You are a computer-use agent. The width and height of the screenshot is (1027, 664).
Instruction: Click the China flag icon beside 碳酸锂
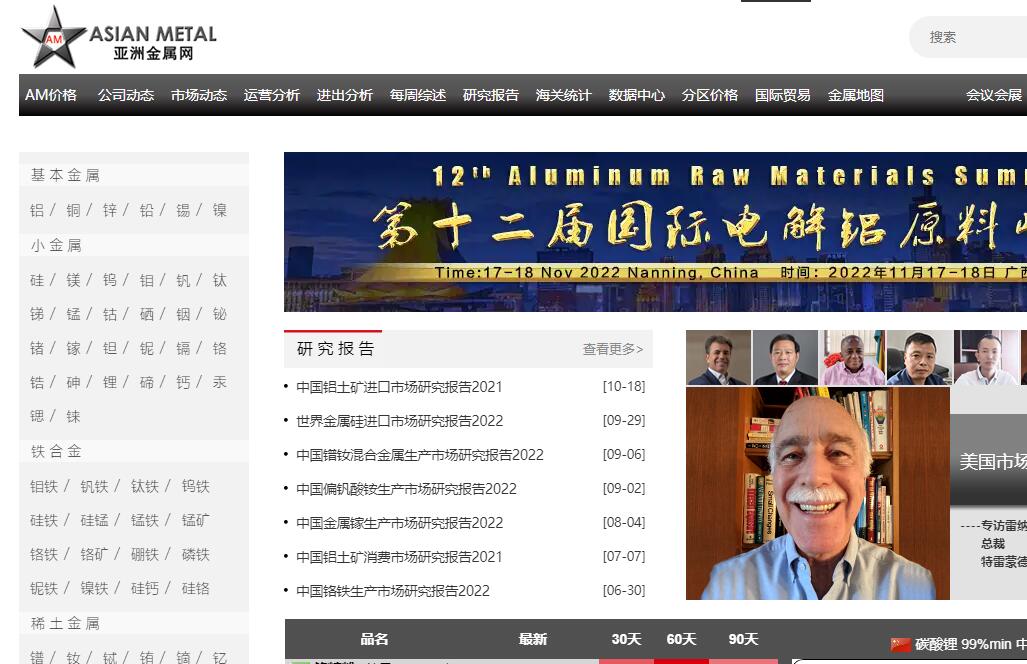coord(900,644)
